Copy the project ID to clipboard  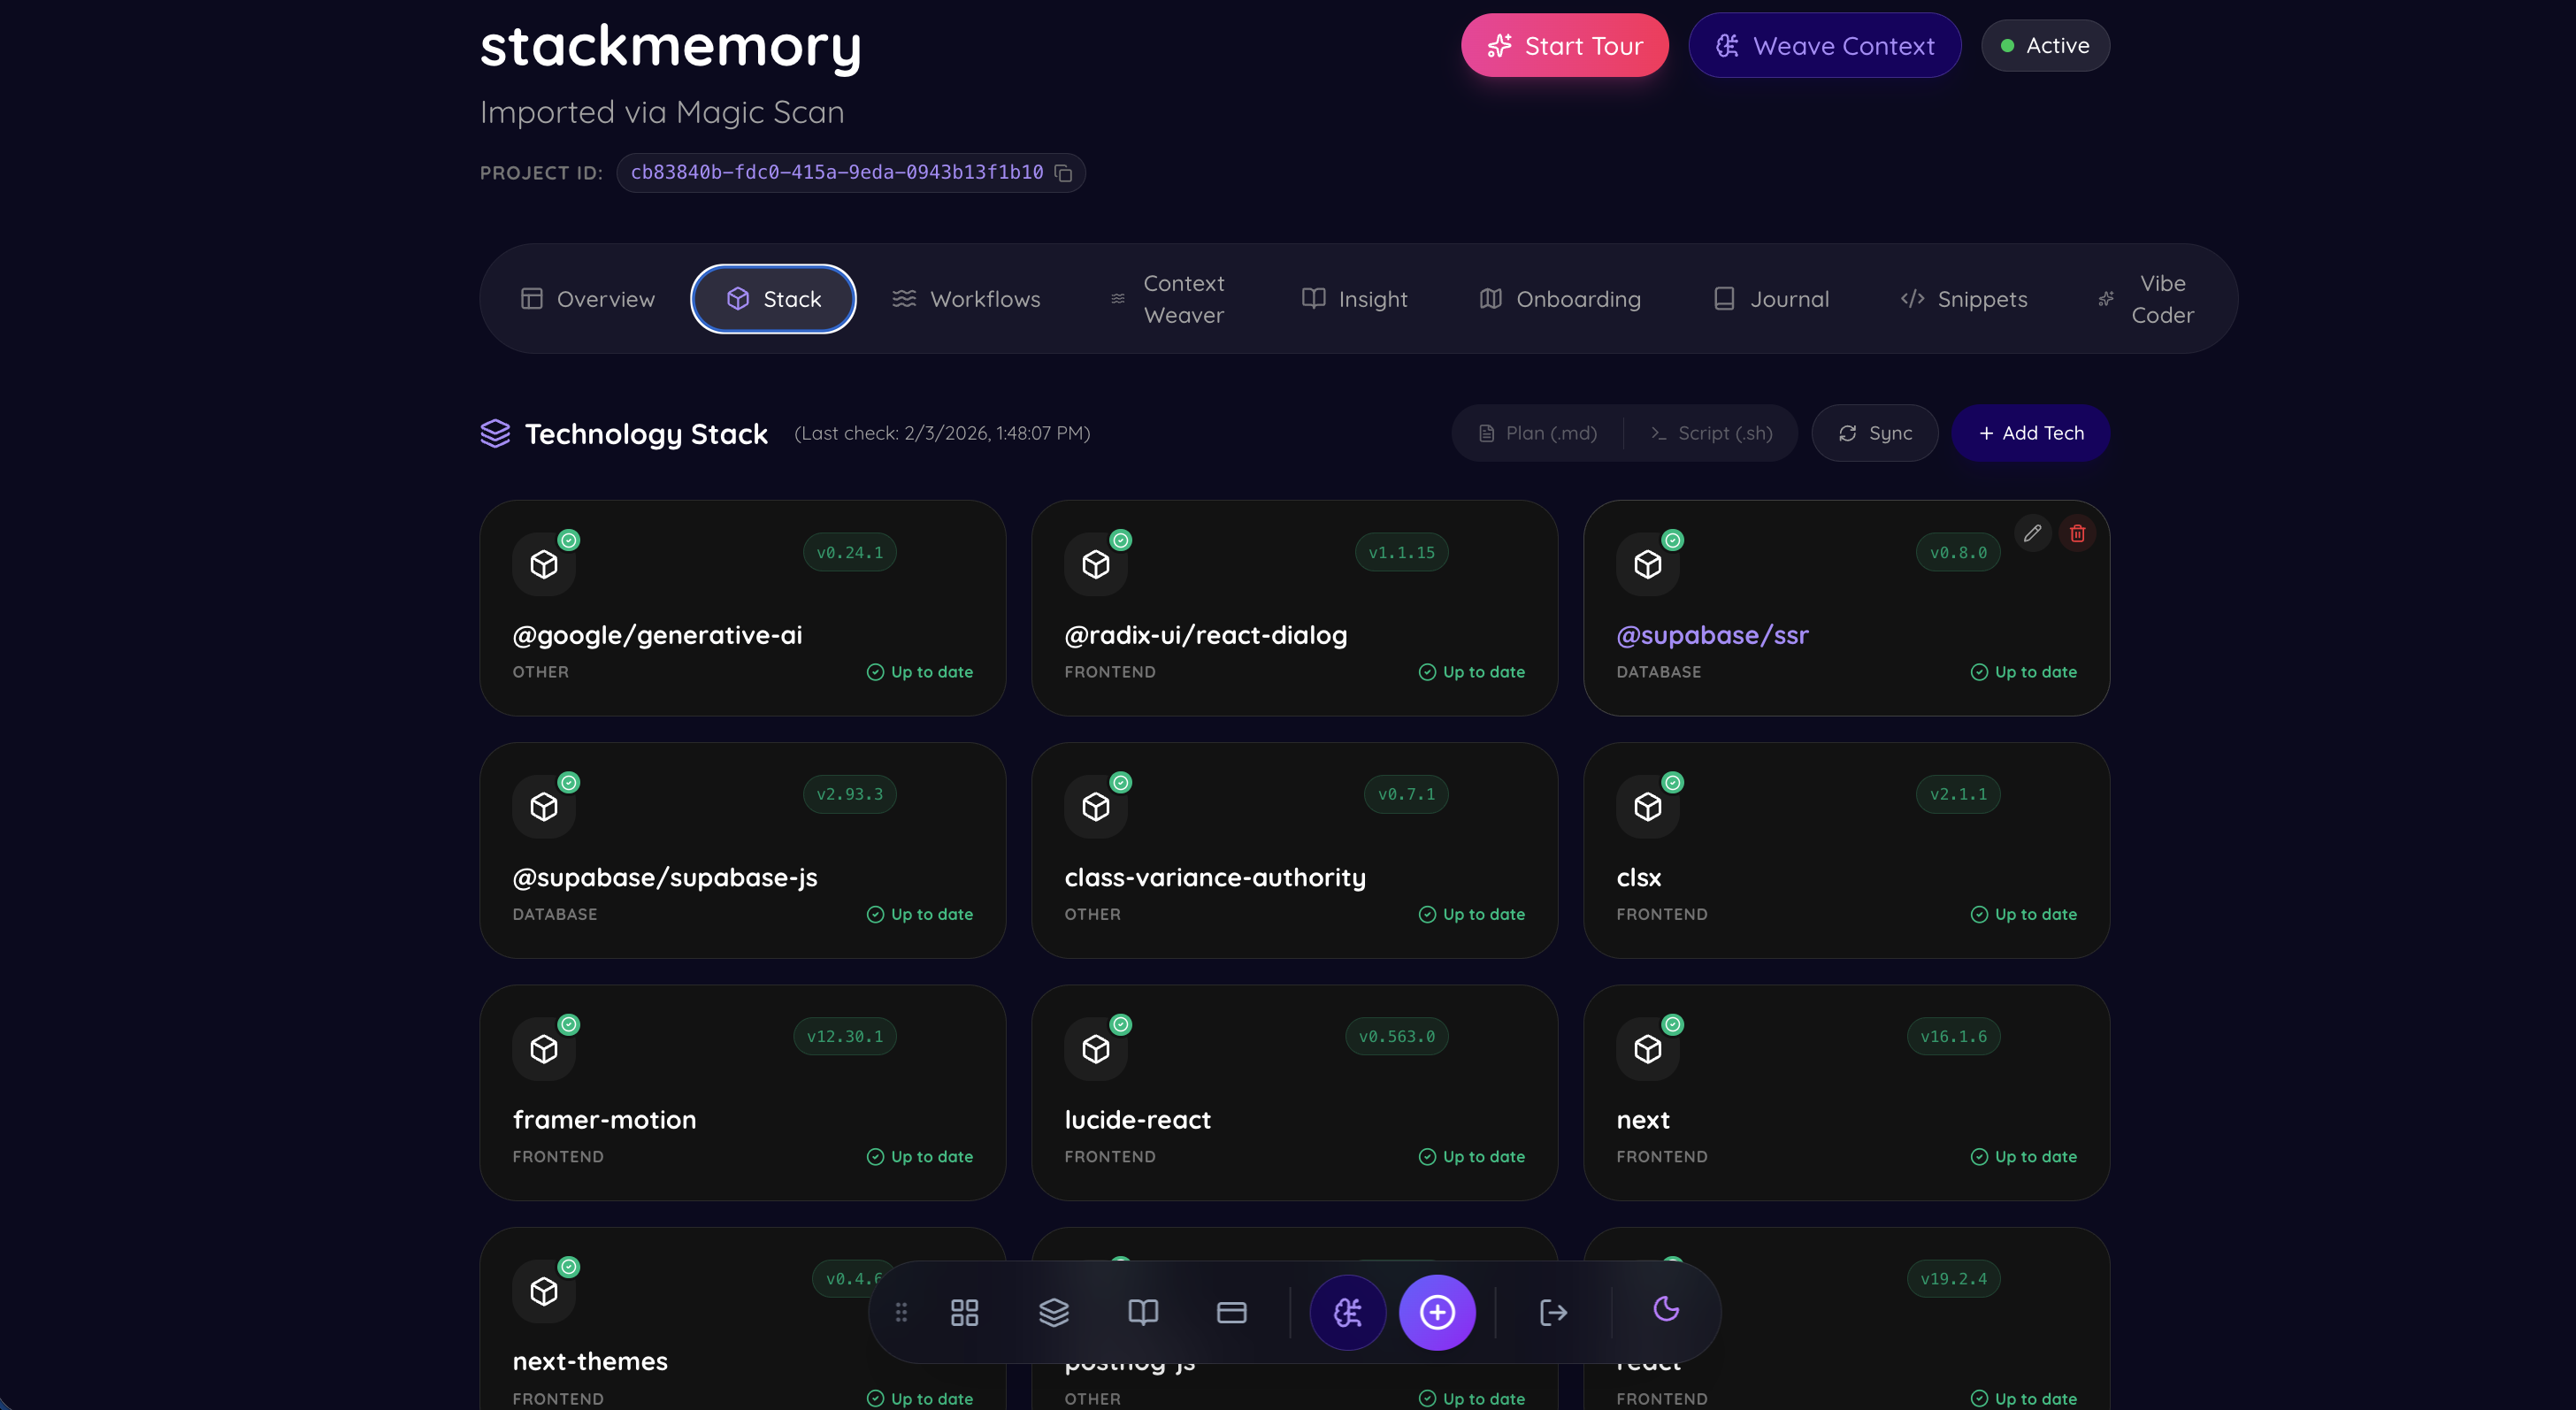tap(1063, 173)
